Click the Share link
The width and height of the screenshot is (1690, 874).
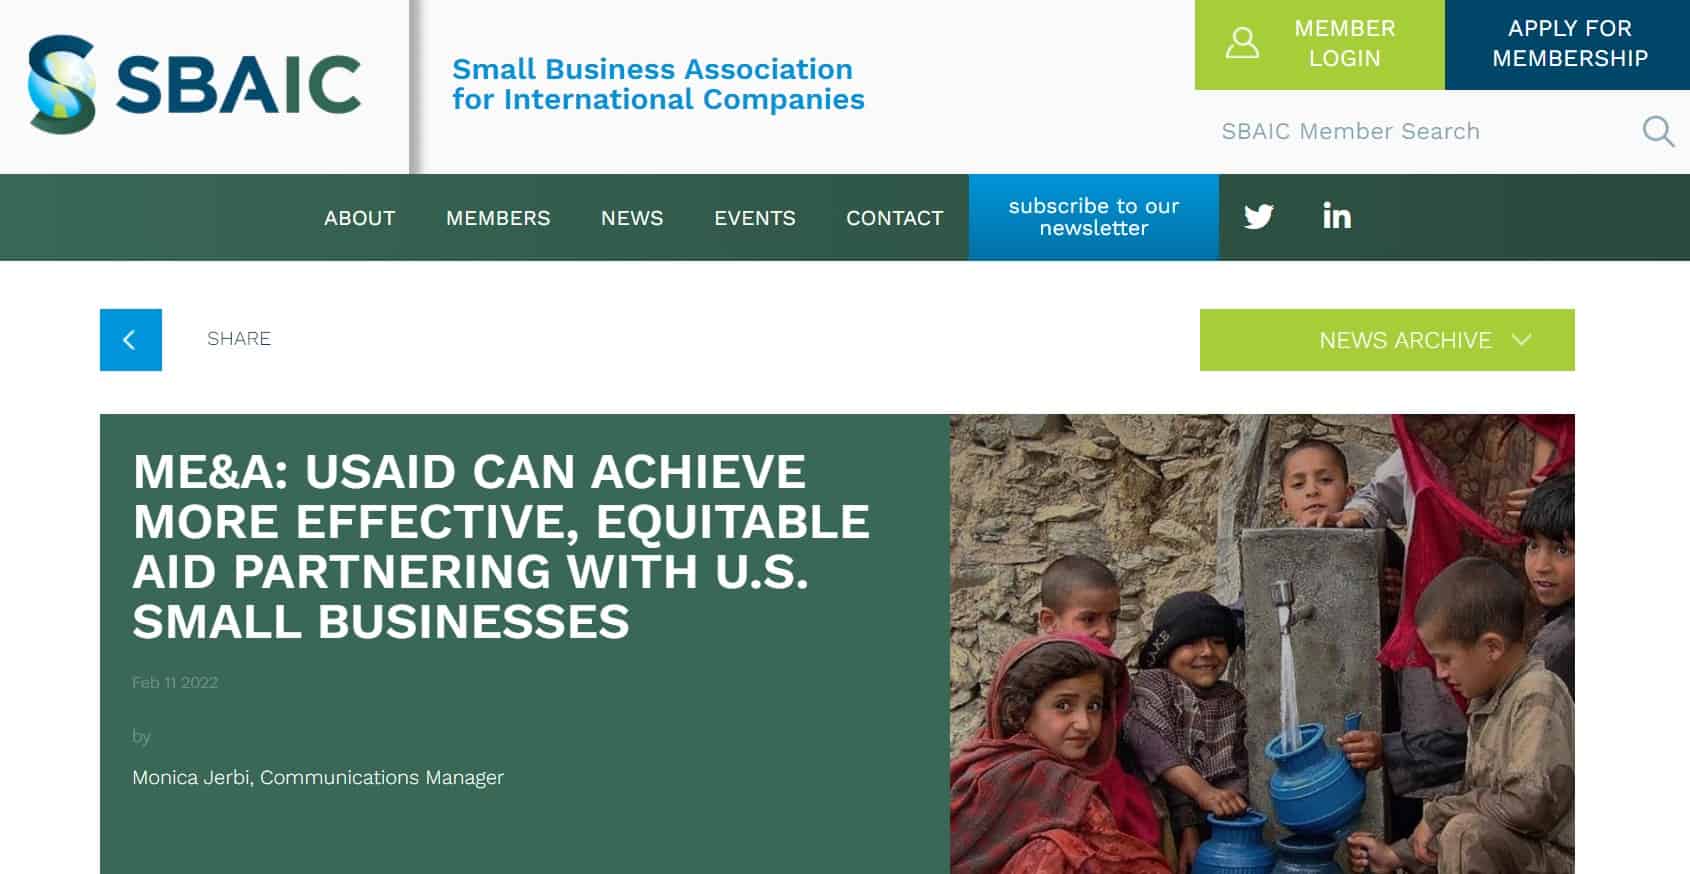click(239, 339)
